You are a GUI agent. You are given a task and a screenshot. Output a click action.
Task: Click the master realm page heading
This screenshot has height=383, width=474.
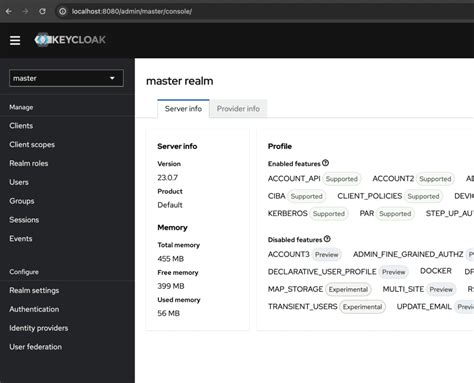(180, 81)
